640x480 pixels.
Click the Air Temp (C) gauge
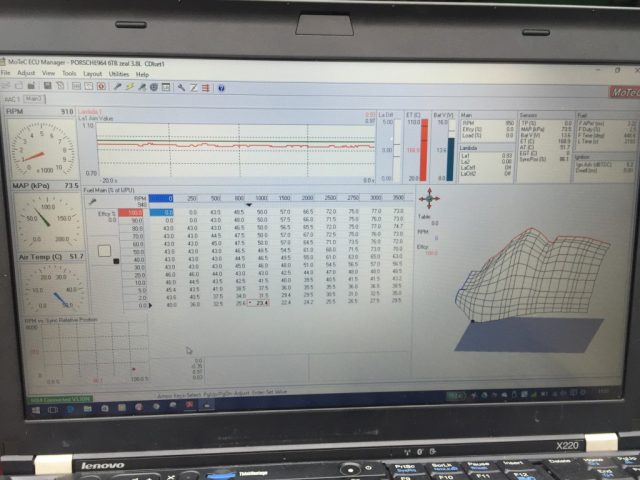pos(53,289)
